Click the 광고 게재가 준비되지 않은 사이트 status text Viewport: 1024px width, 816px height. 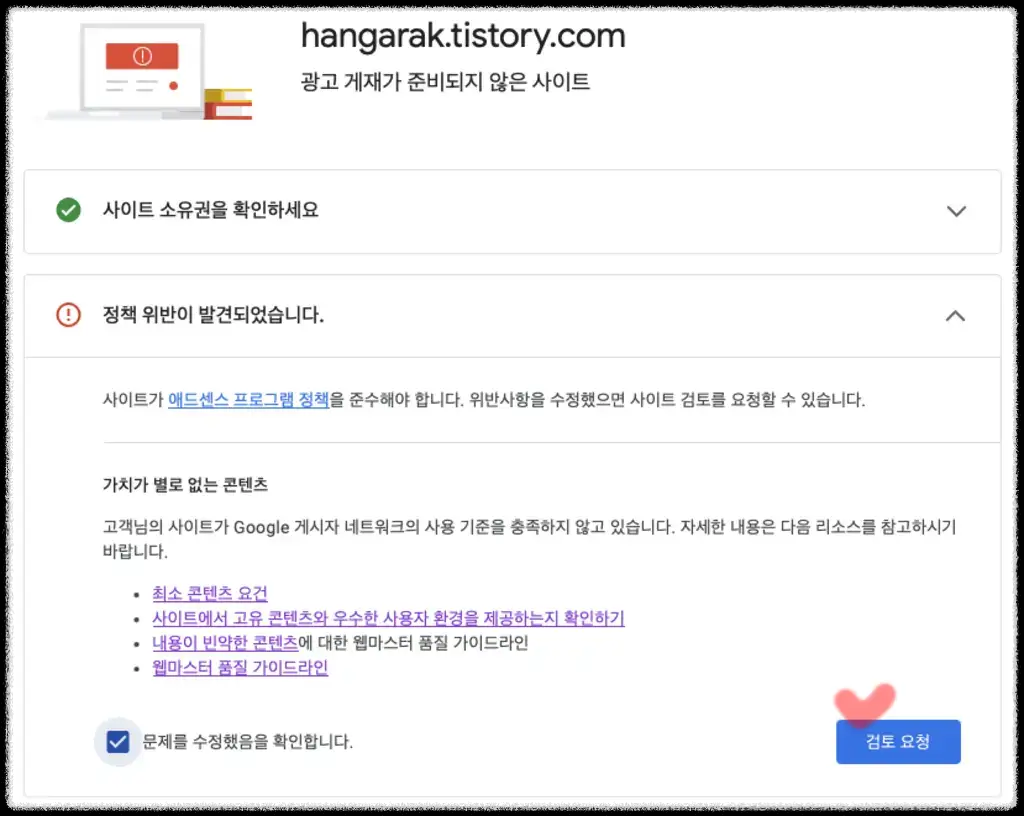(x=445, y=82)
